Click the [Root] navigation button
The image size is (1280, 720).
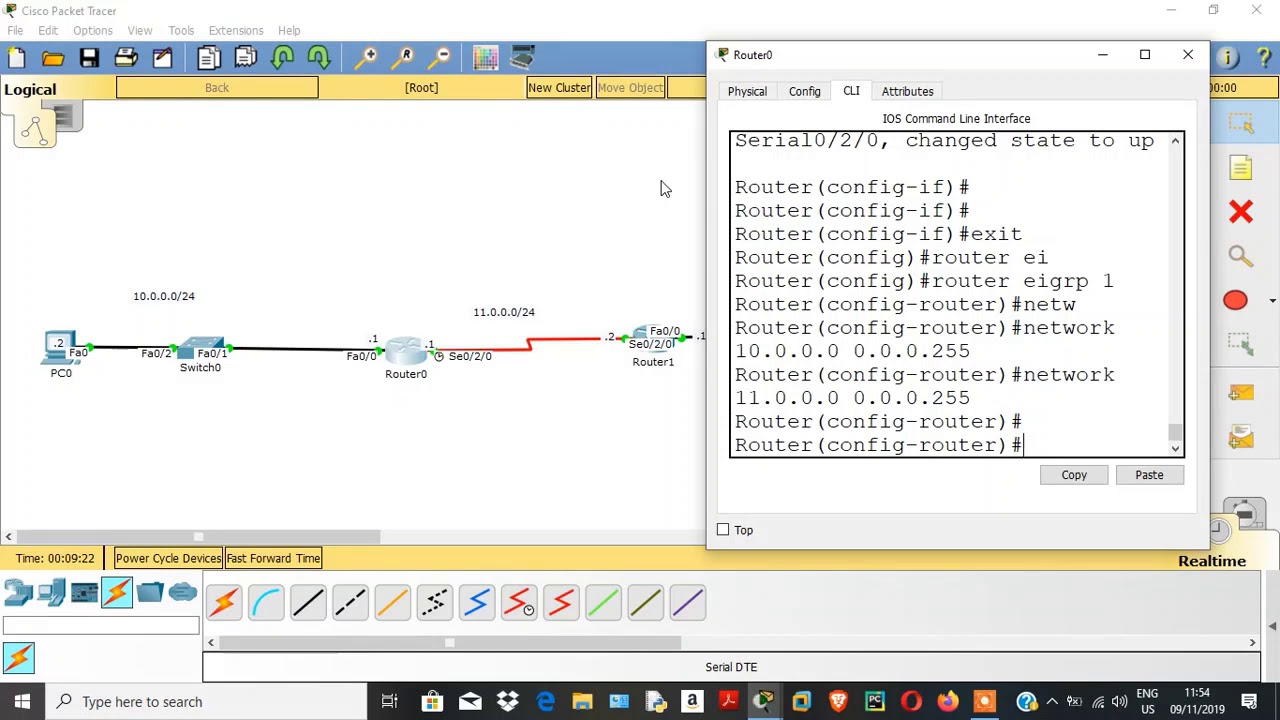point(421,87)
